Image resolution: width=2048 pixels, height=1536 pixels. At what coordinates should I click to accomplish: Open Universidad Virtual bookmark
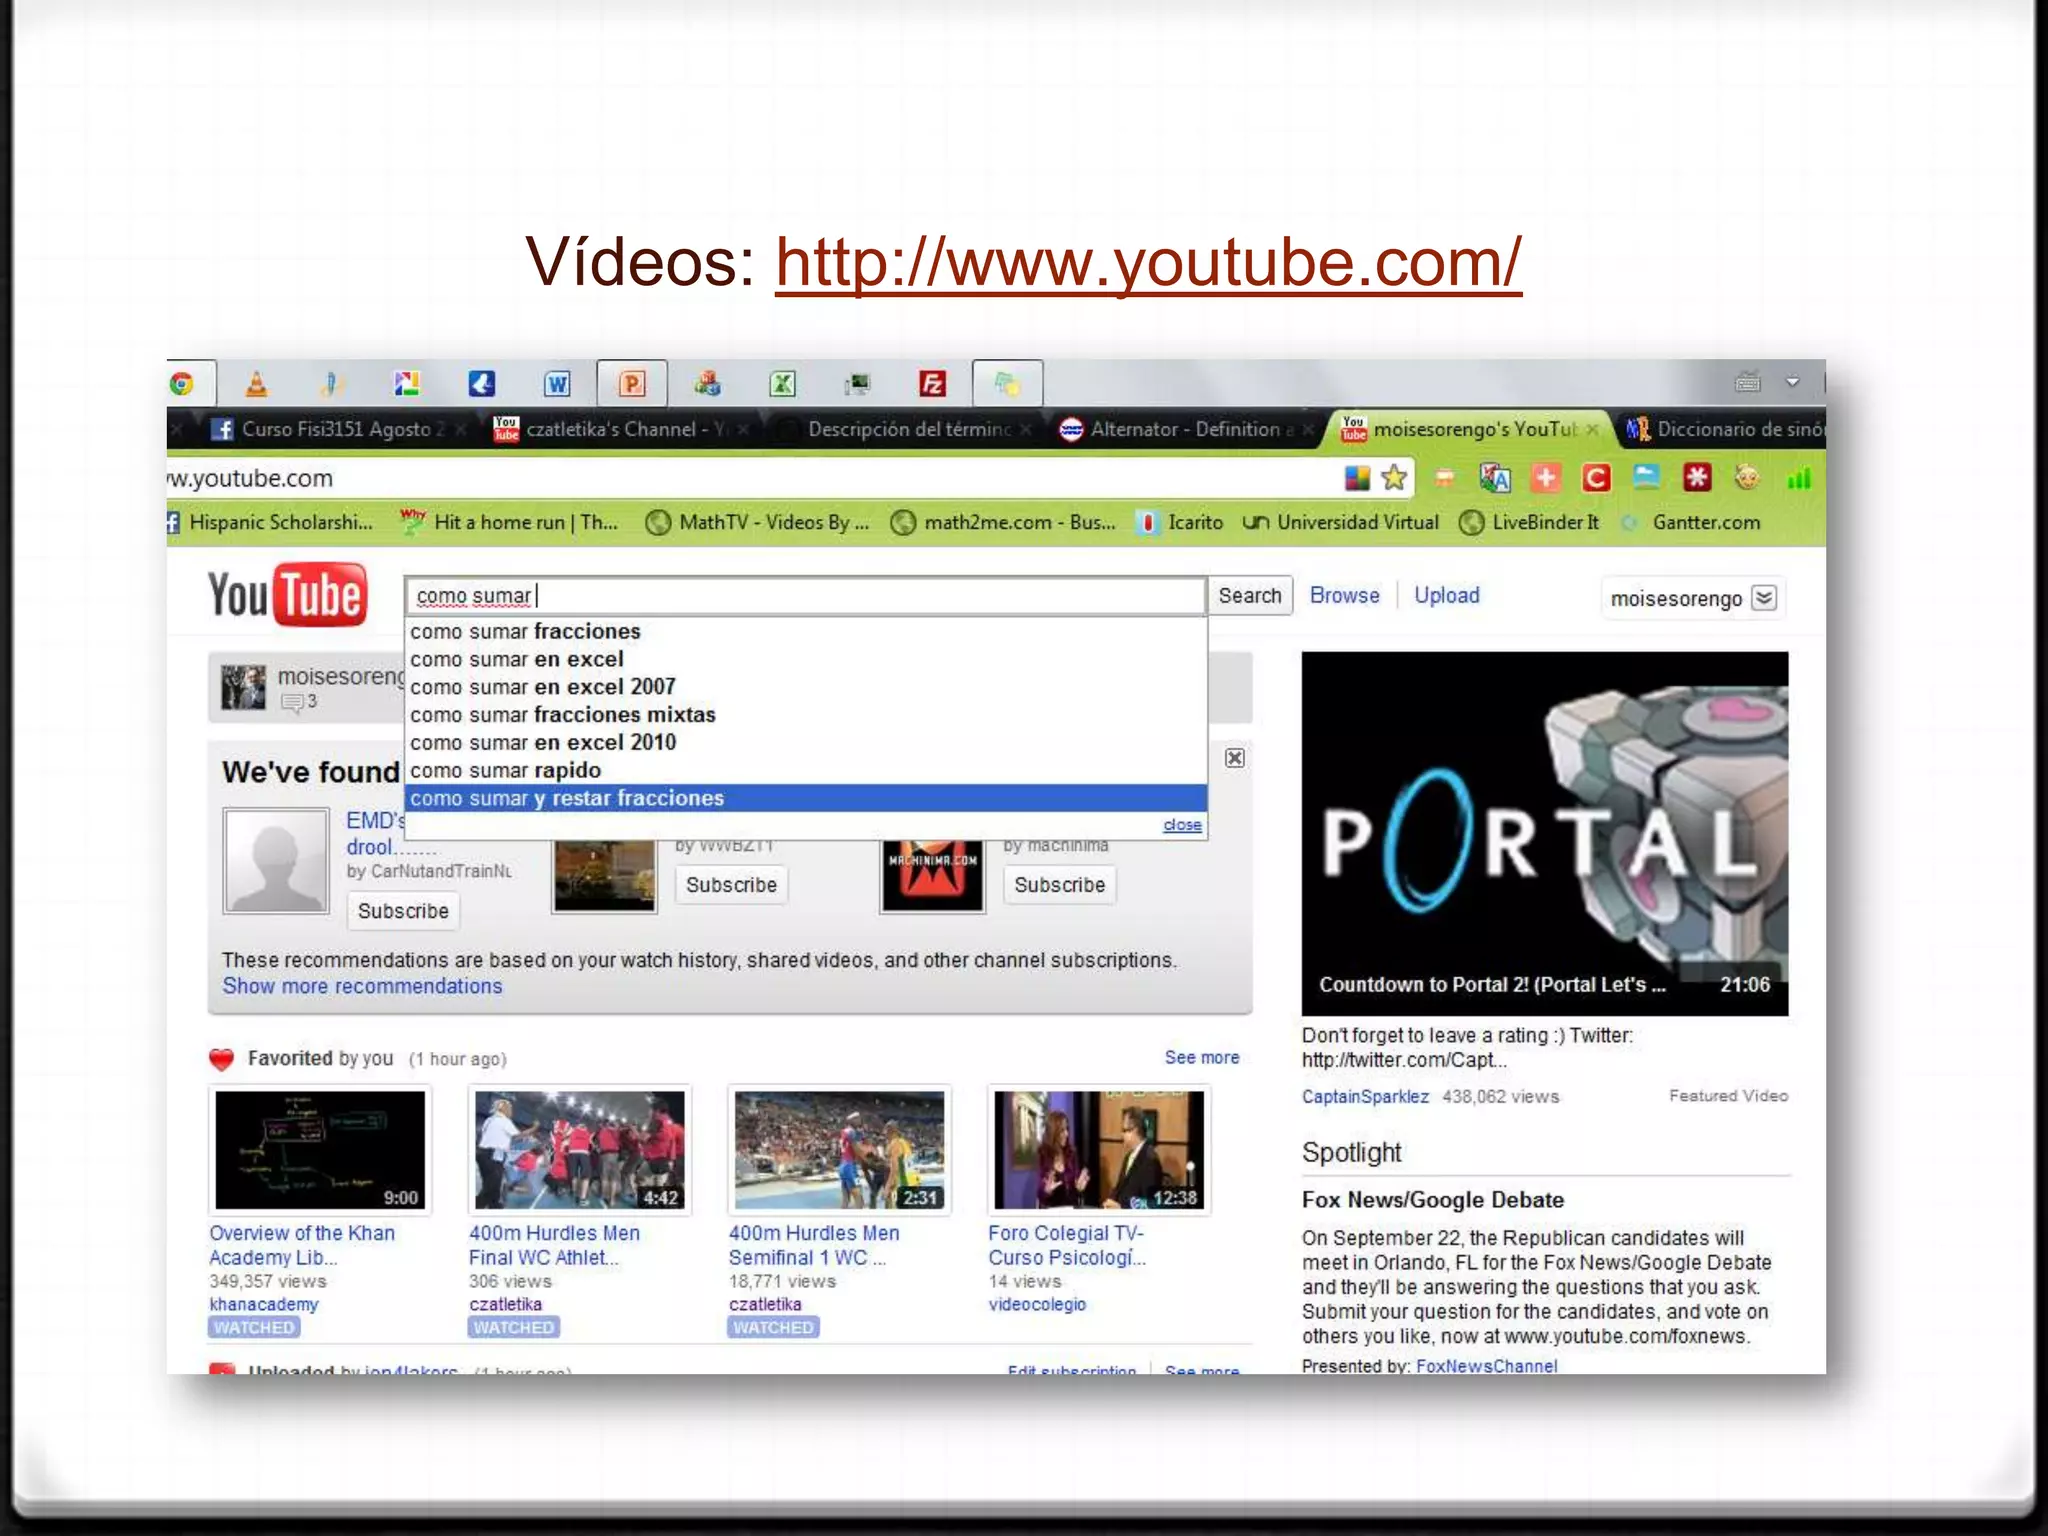pos(1341,522)
